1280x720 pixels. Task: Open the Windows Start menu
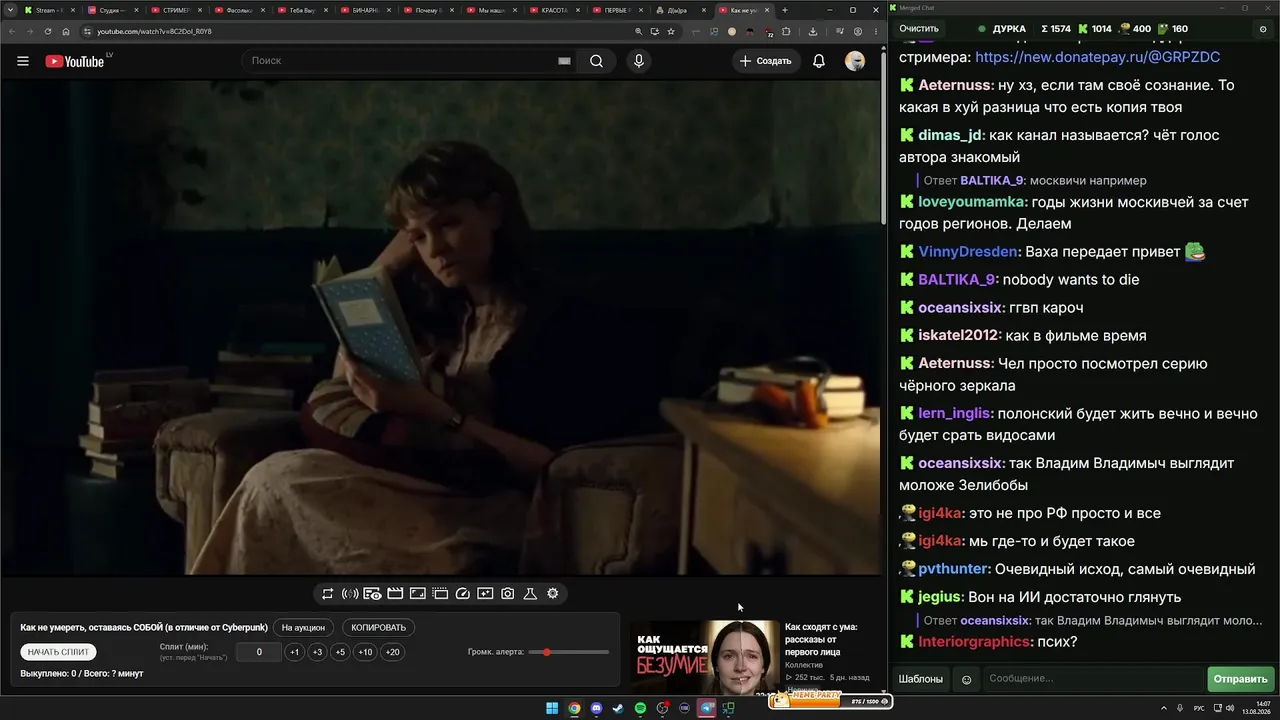[x=552, y=709]
